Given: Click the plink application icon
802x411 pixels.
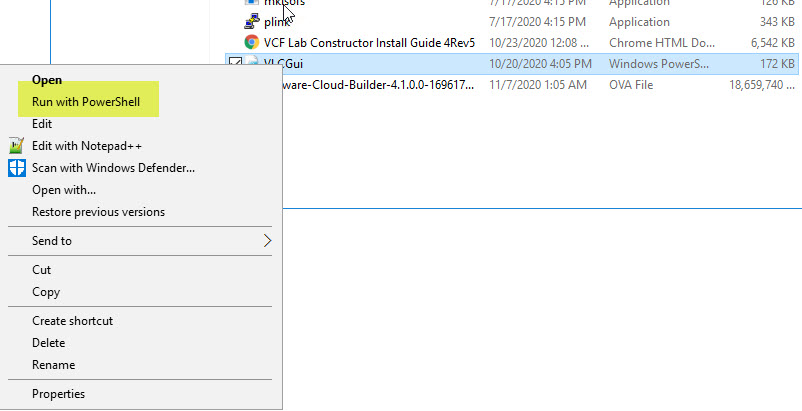Looking at the screenshot, I should tap(252, 22).
